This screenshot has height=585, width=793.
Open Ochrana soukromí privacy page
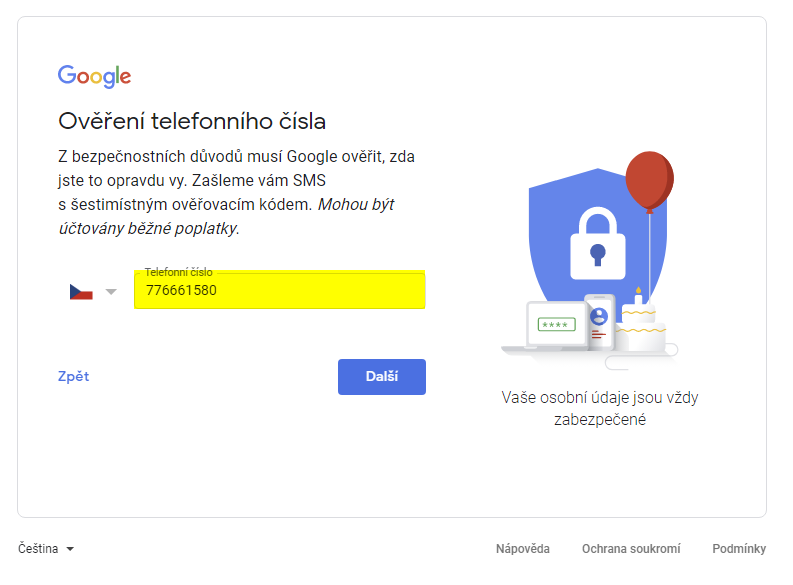(x=631, y=549)
